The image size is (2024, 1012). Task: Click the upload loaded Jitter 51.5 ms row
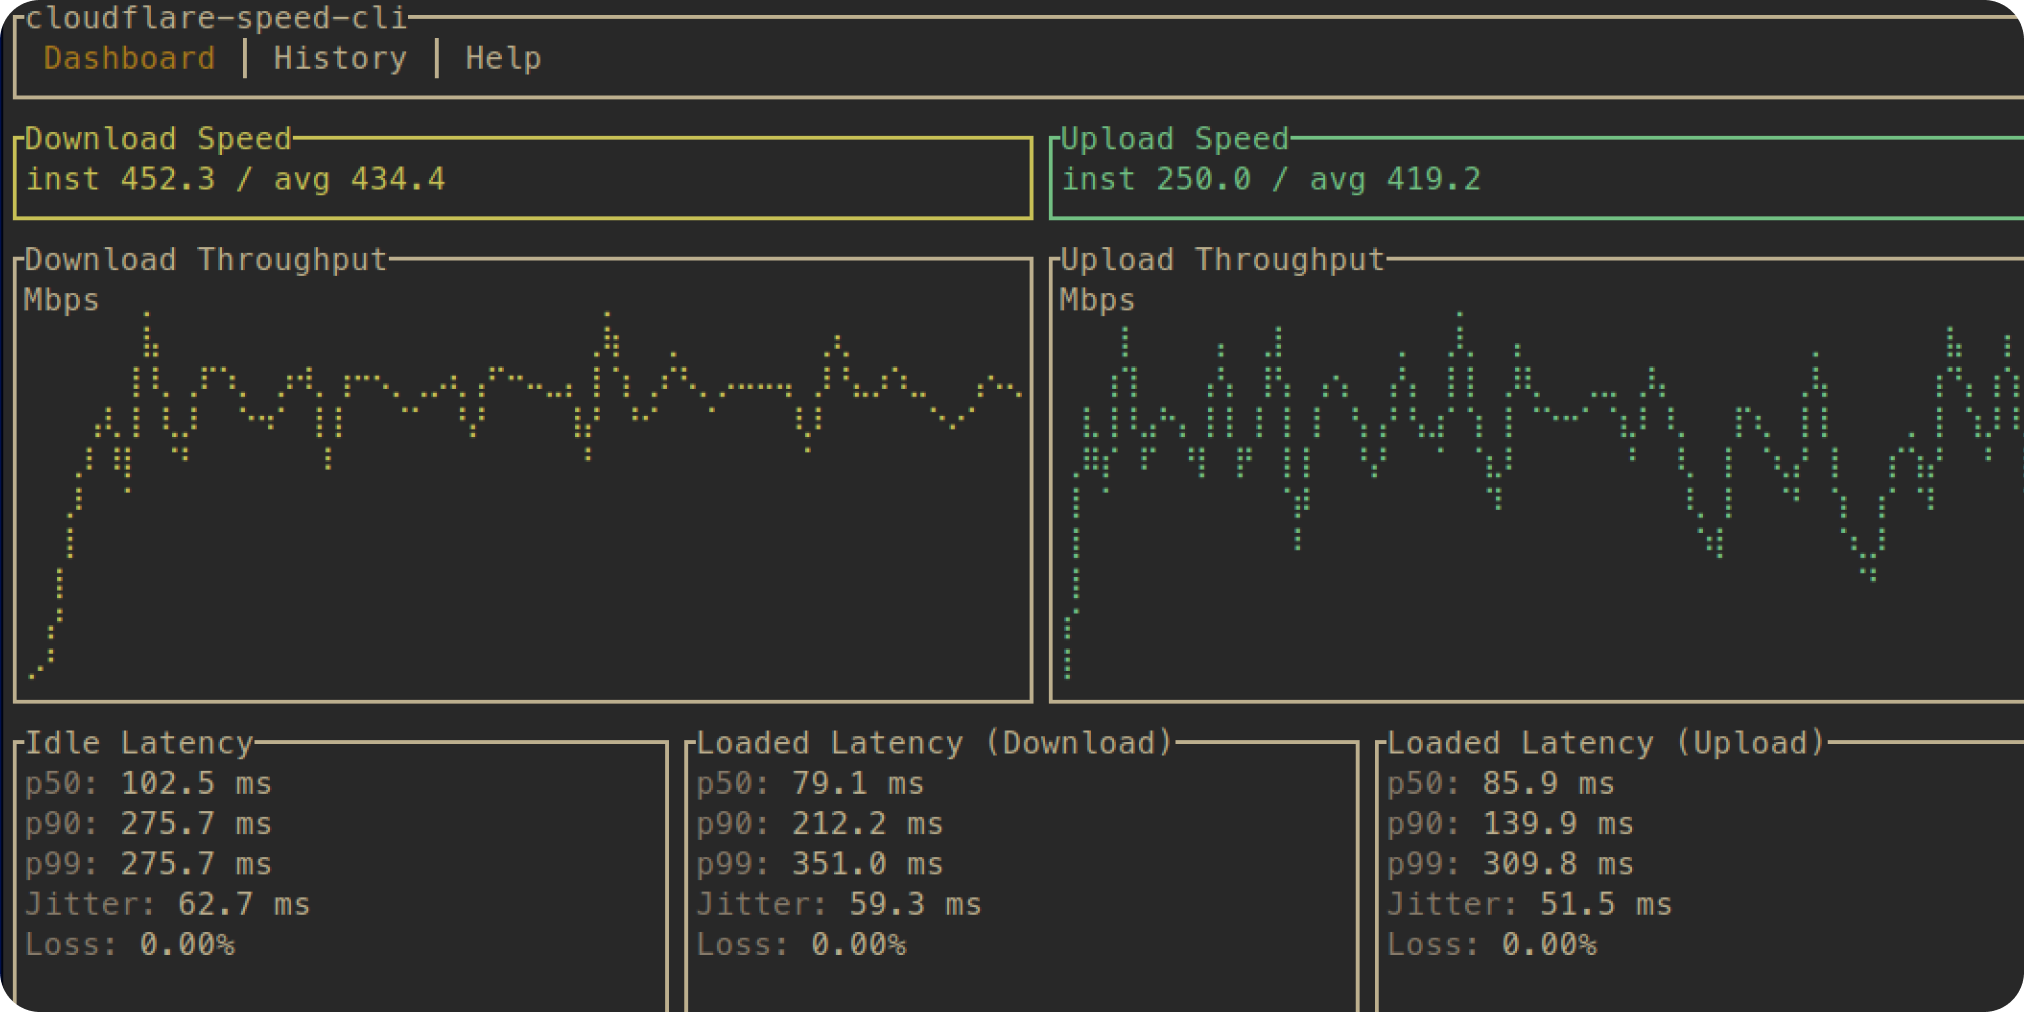(x=1529, y=904)
